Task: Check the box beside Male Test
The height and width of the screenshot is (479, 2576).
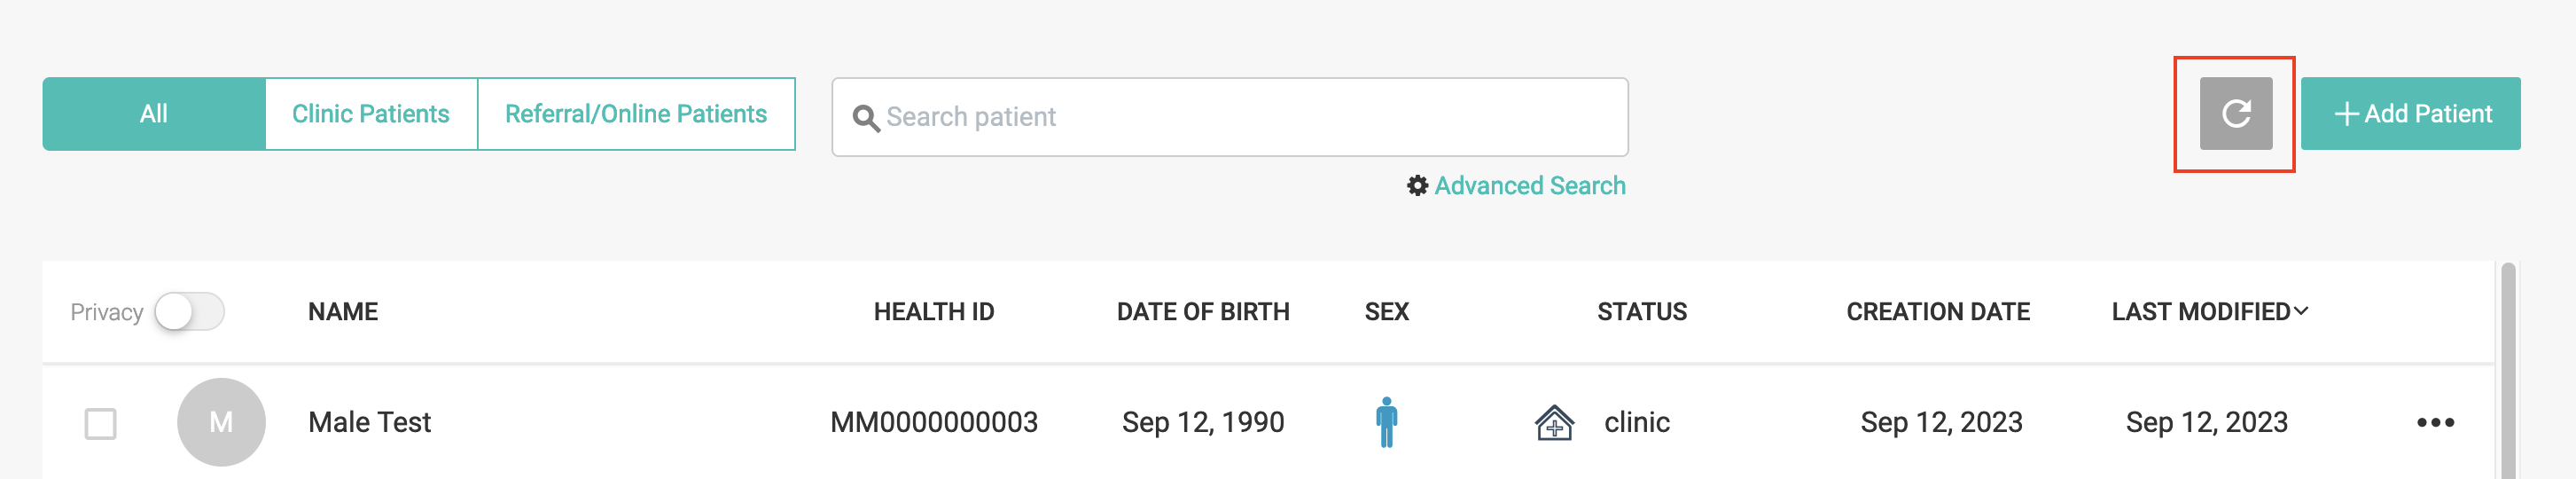Action: point(100,423)
